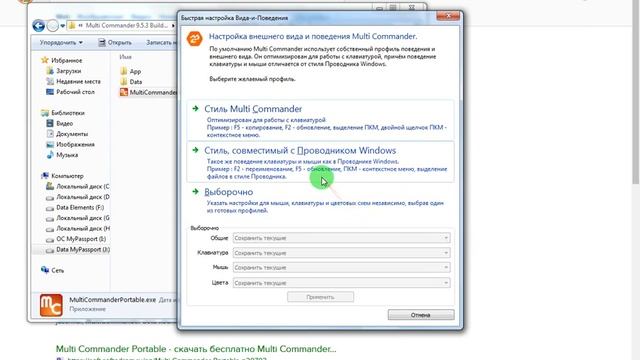
Task: Close the quick setup dialog
Action: [448, 16]
